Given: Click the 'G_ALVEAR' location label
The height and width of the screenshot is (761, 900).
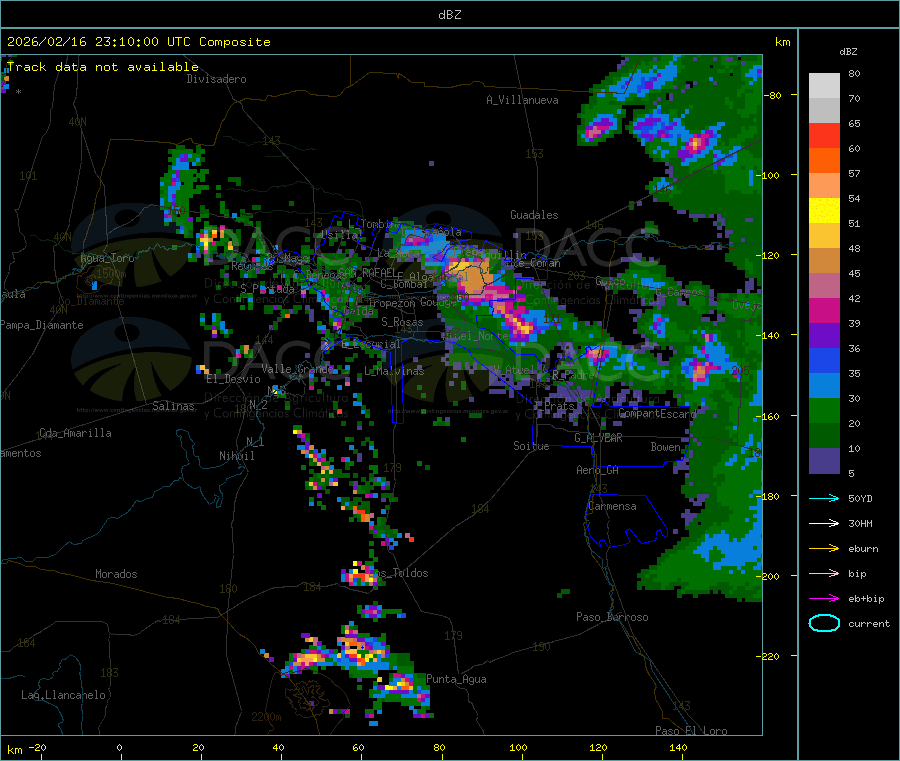Looking at the screenshot, I should 598,438.
